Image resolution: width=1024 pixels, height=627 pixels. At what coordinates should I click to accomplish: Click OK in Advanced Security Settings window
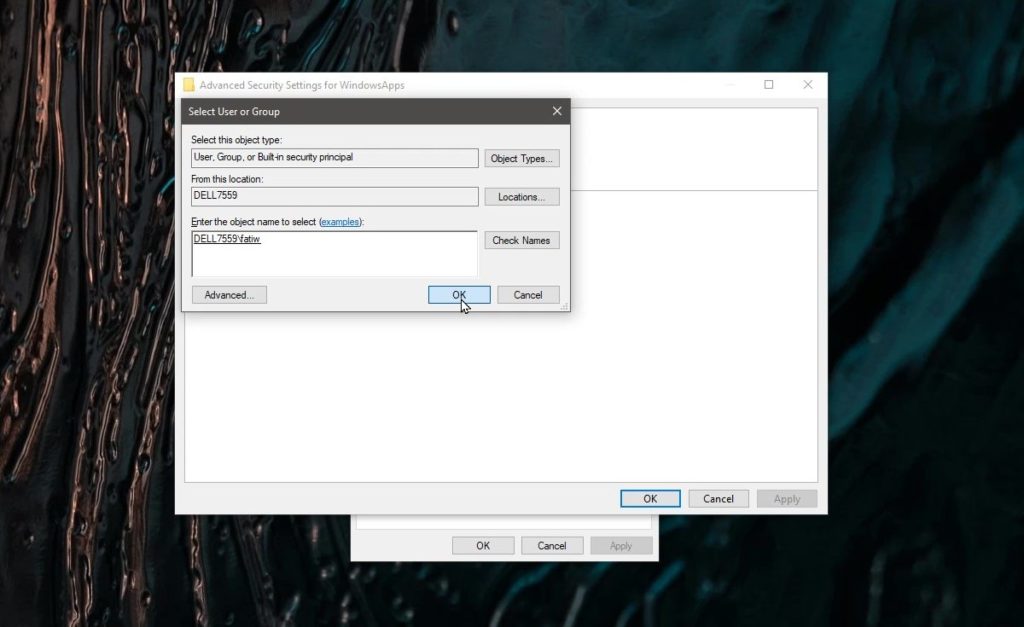650,498
